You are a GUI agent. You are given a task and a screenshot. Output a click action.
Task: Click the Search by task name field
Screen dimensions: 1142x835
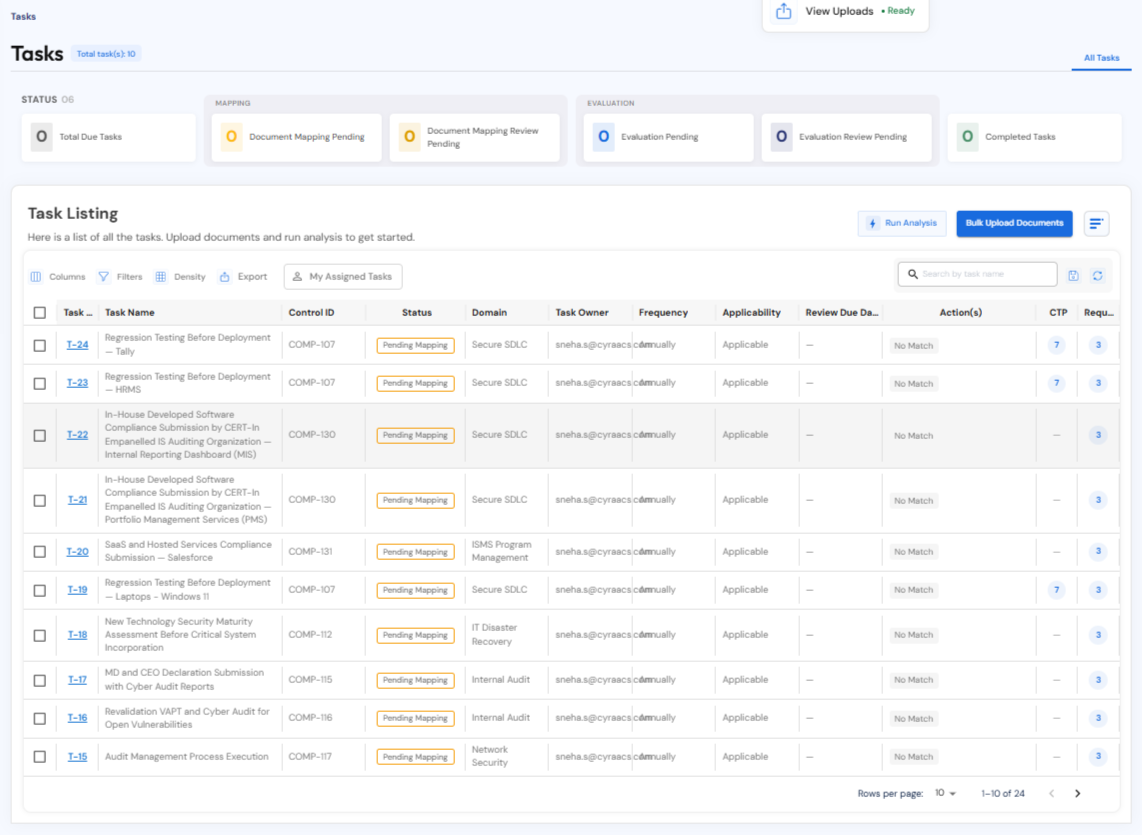click(977, 274)
